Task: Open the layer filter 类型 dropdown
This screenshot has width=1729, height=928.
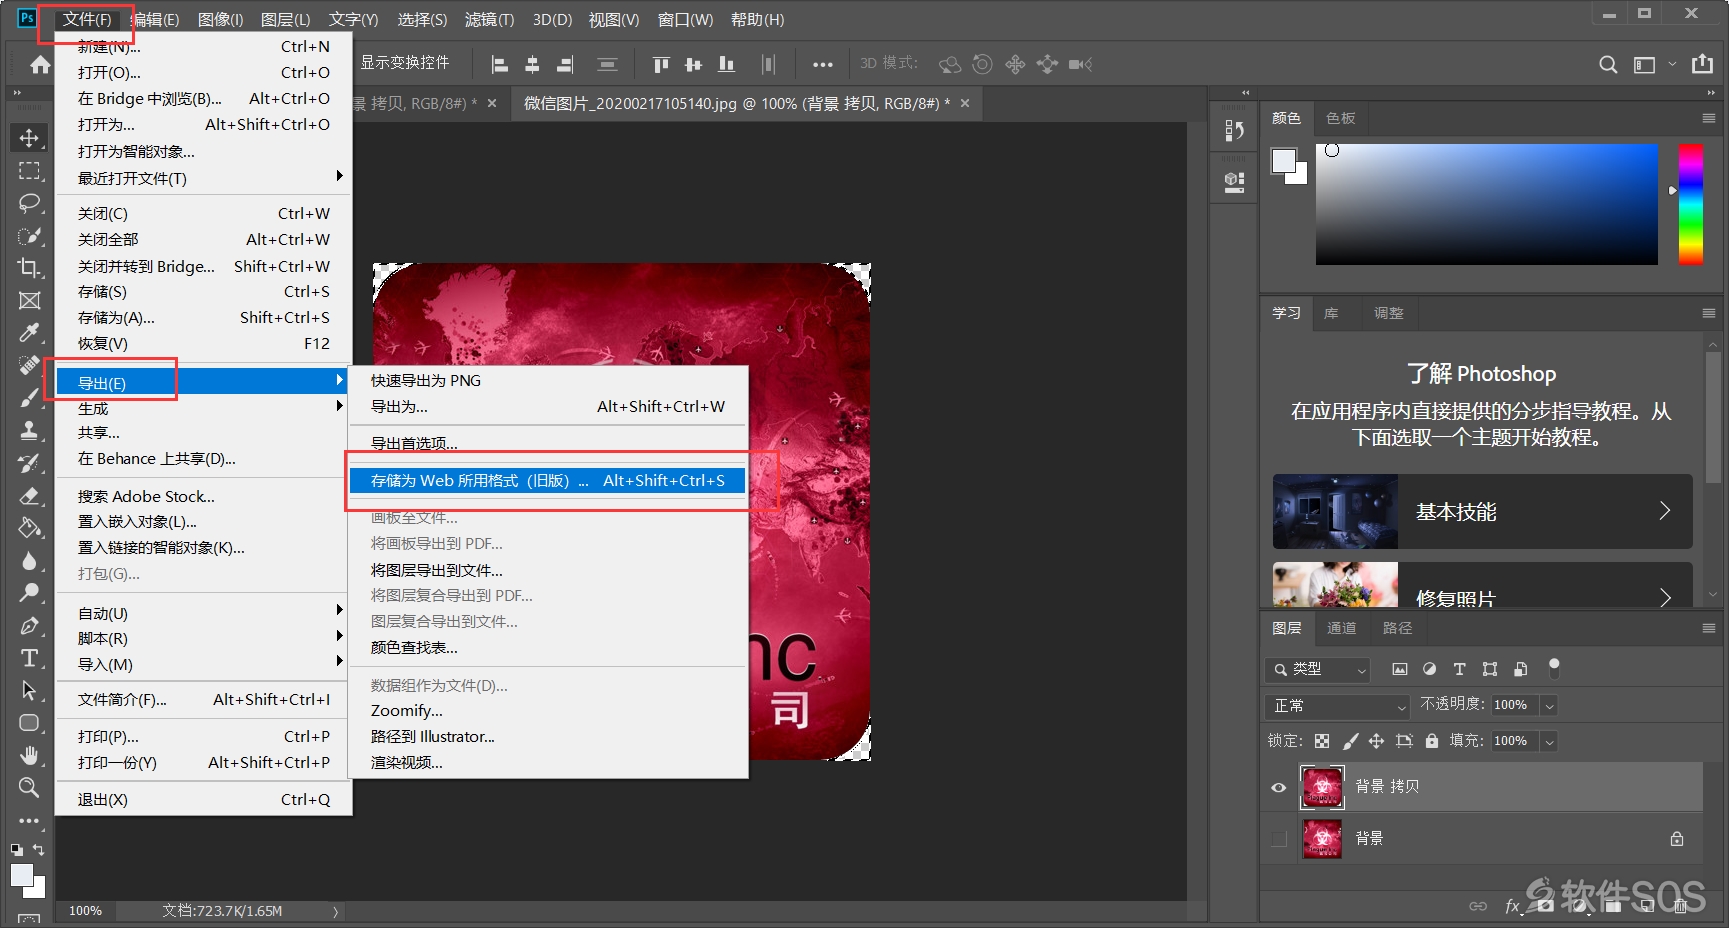Action: click(x=1317, y=669)
